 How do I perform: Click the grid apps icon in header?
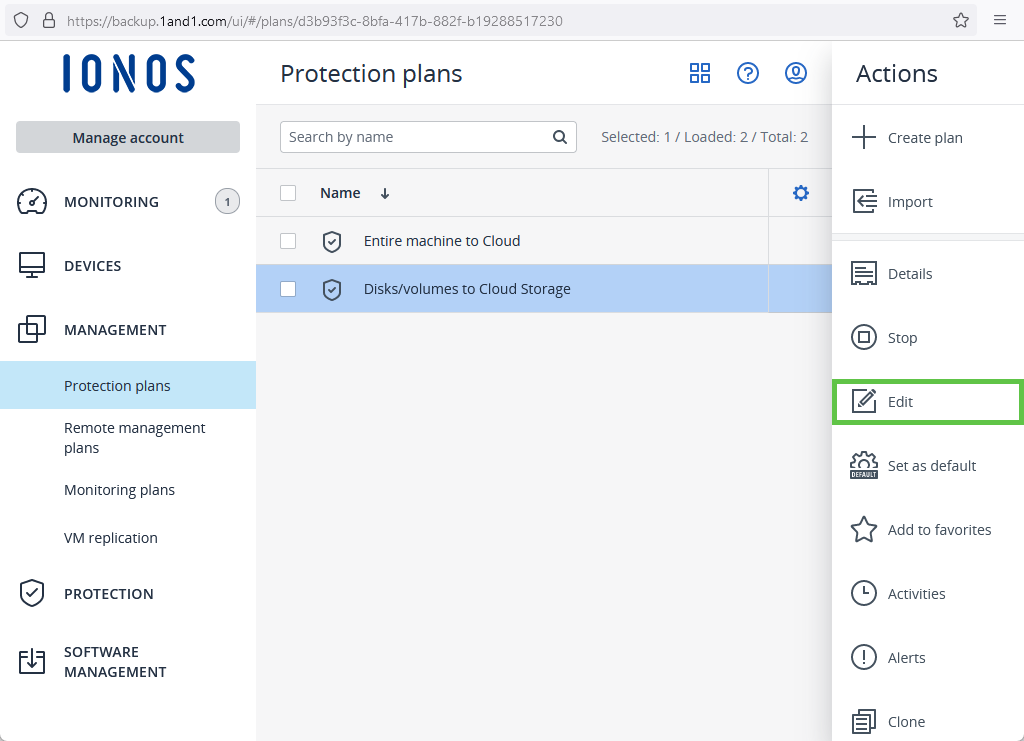pyautogui.click(x=700, y=73)
